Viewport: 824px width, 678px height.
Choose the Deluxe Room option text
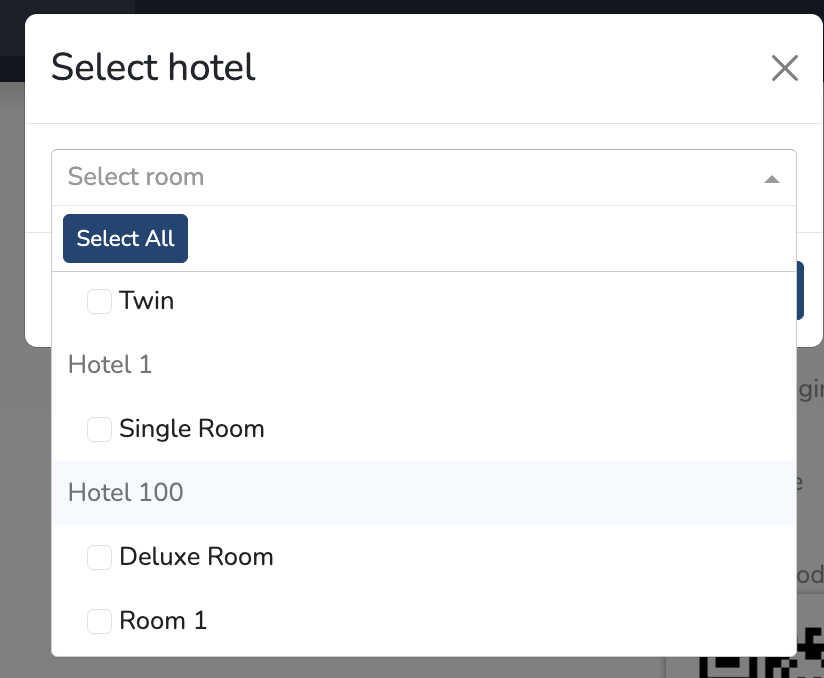pyautogui.click(x=196, y=557)
